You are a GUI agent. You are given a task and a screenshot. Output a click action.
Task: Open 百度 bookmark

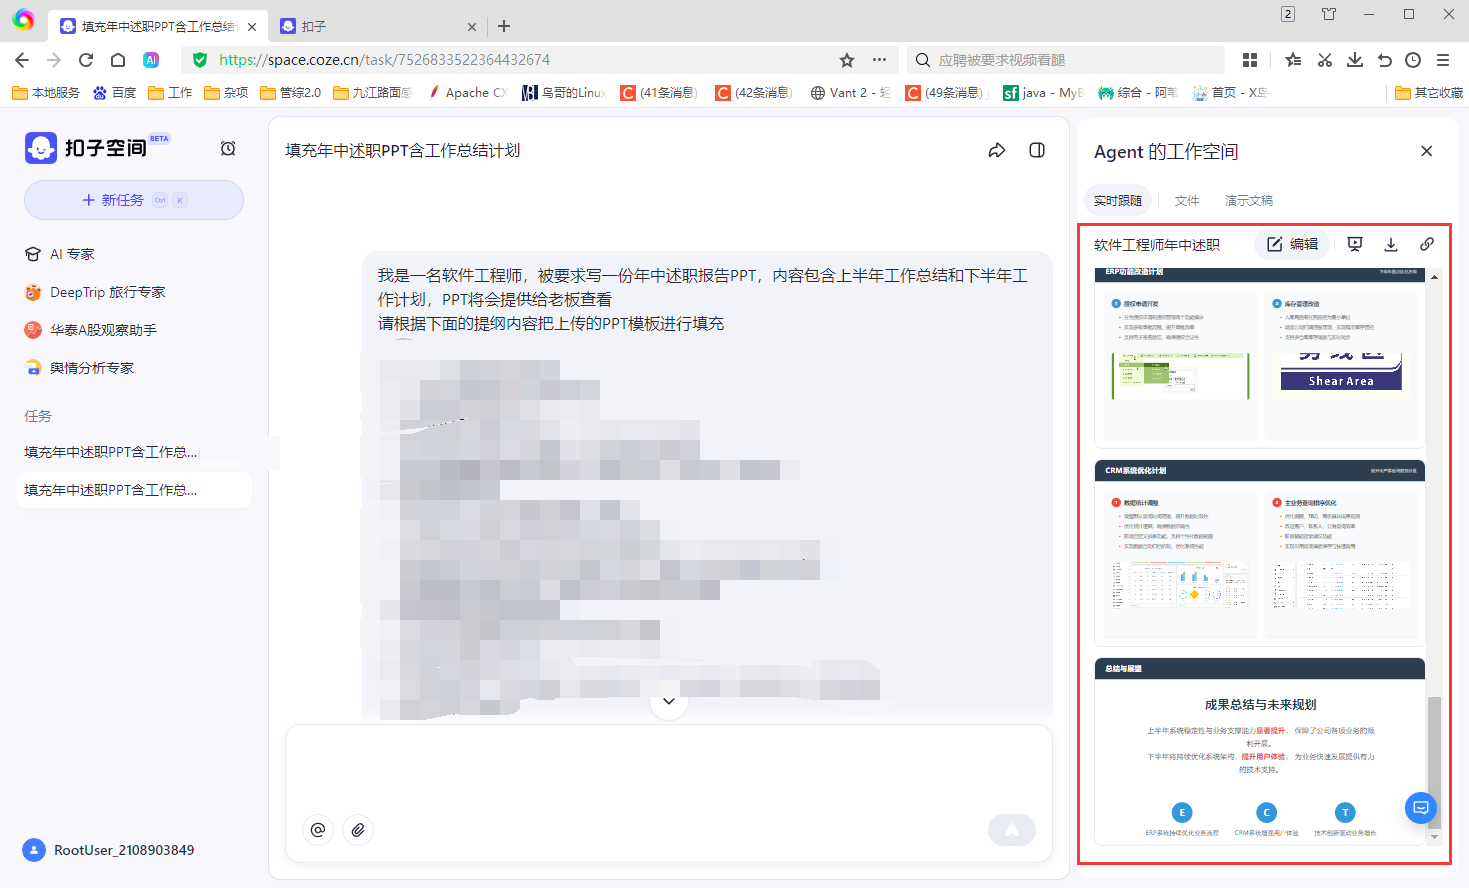point(114,93)
